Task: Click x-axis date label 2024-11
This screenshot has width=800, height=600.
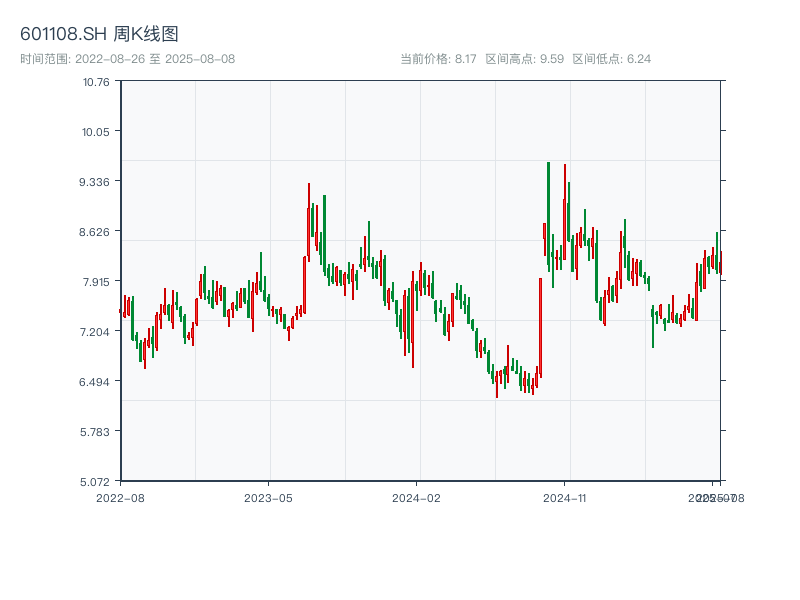Action: [564, 498]
